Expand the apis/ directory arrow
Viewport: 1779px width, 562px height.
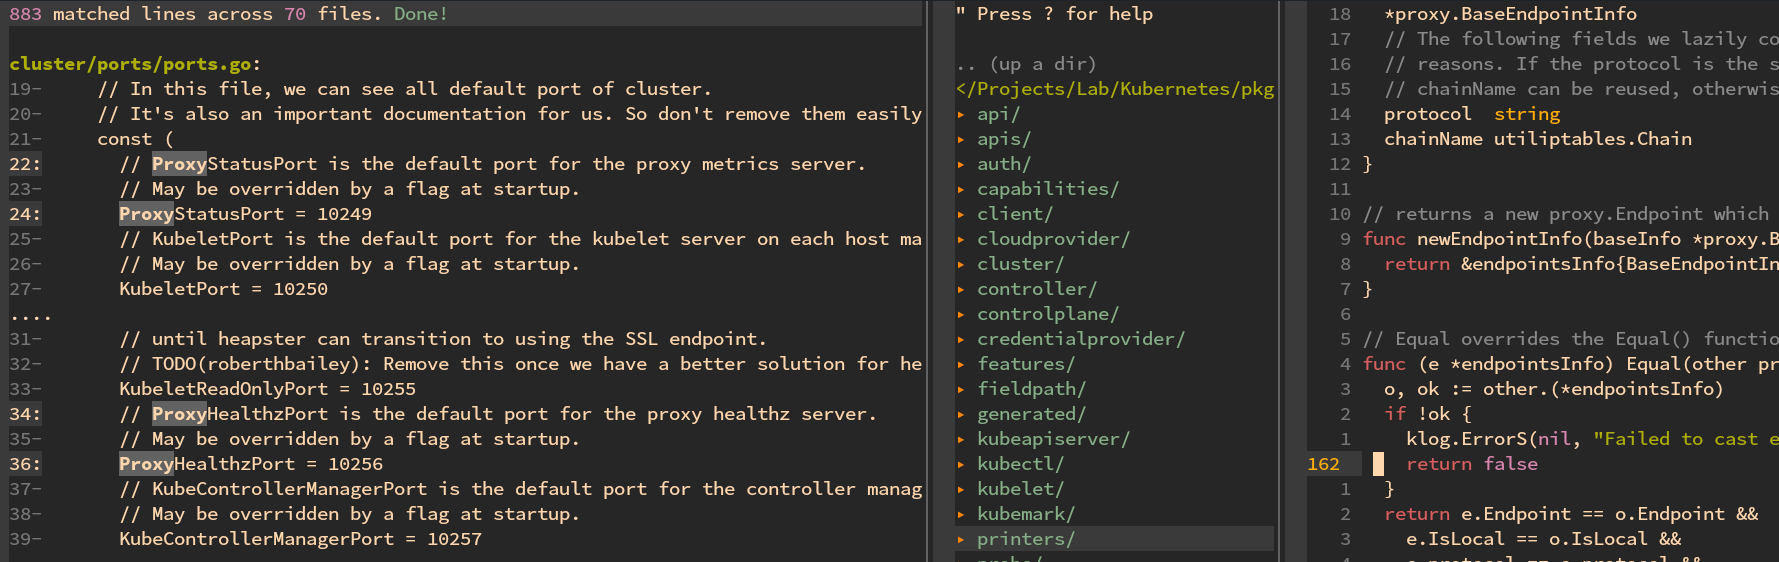[x=961, y=139]
